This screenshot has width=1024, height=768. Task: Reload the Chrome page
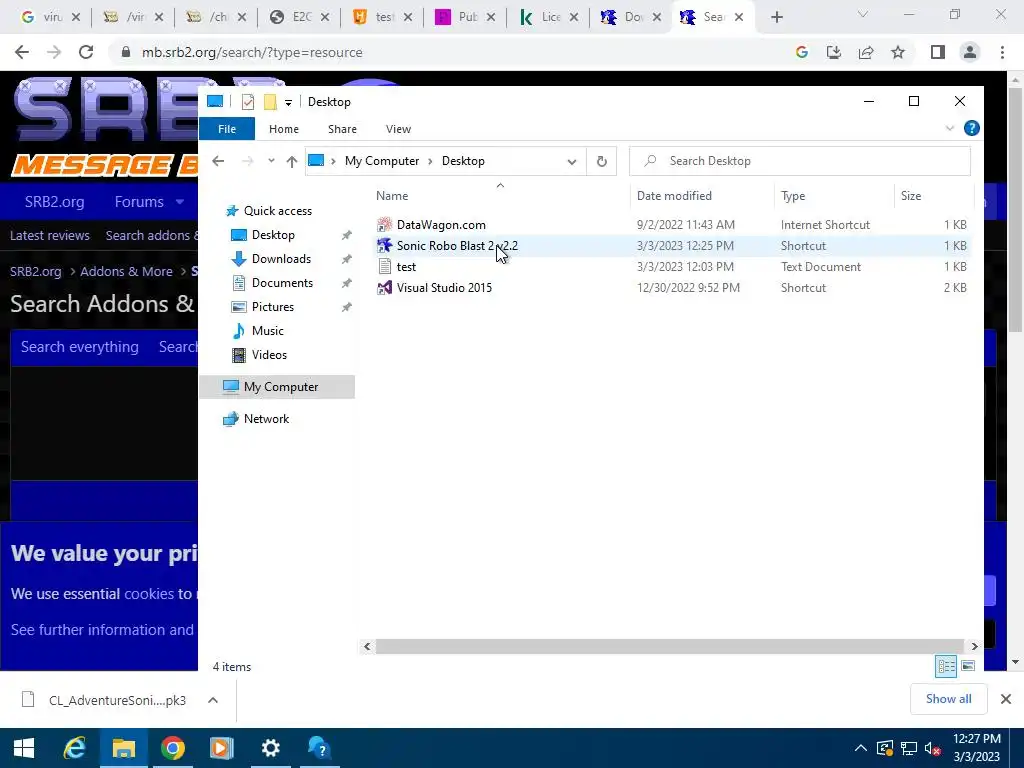coord(86,52)
